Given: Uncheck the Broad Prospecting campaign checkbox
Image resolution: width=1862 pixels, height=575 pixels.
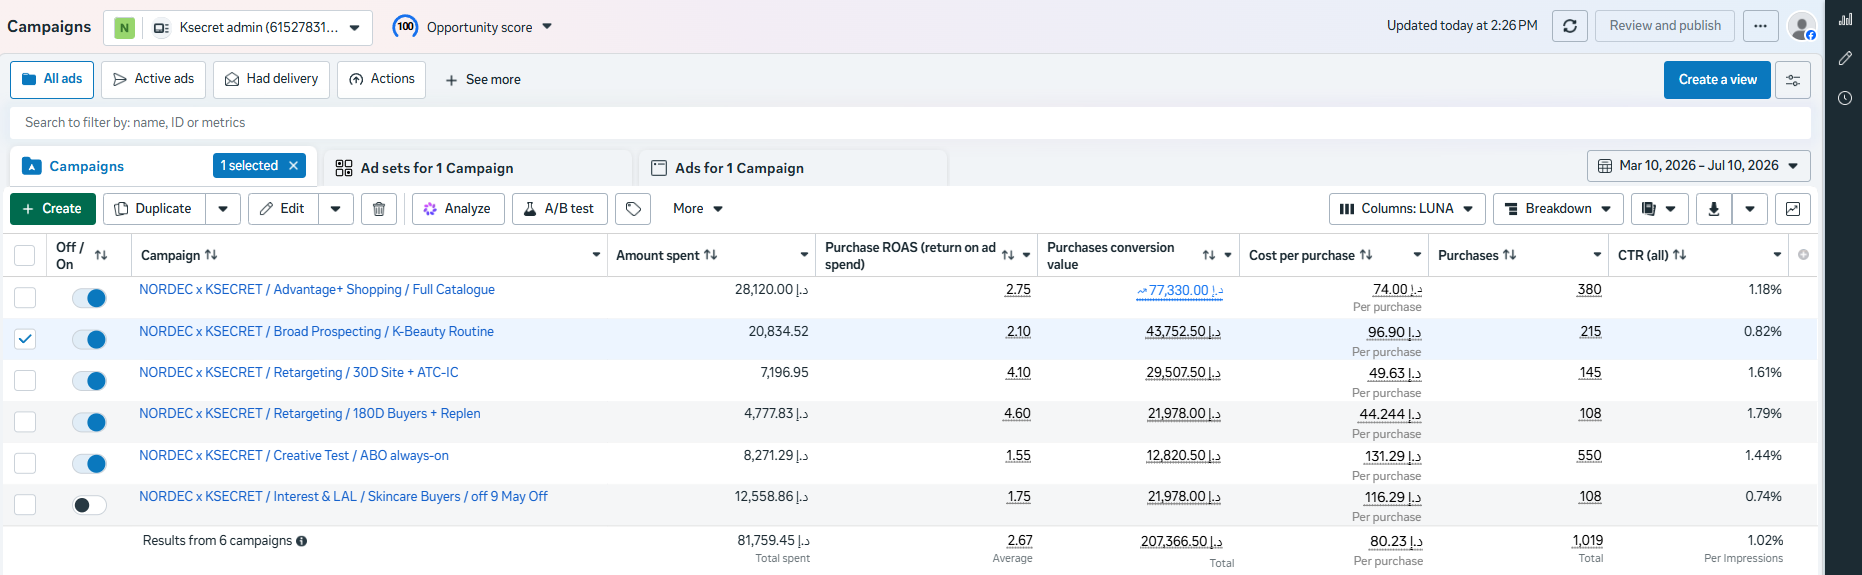Looking at the screenshot, I should 25,339.
